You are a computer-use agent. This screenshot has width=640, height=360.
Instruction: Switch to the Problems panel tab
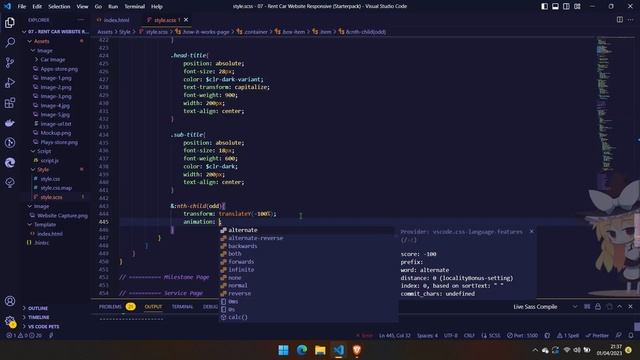coord(110,307)
